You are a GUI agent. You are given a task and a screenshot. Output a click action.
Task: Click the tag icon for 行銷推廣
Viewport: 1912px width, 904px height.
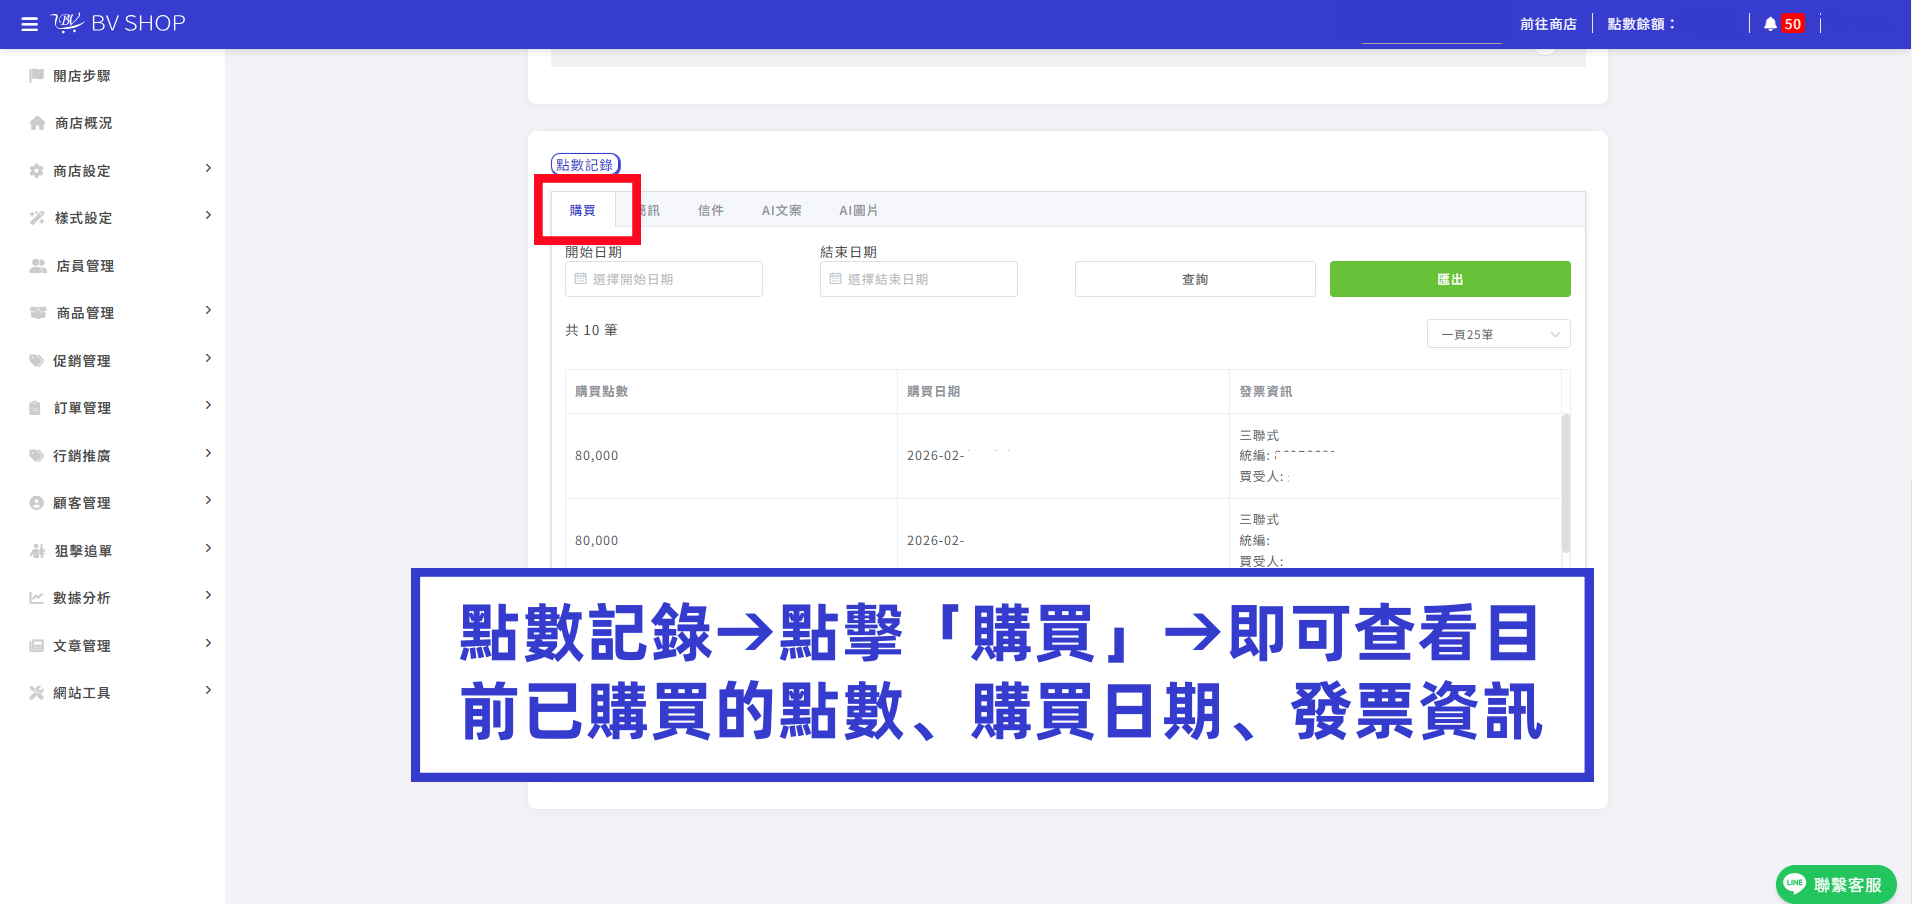[37, 456]
